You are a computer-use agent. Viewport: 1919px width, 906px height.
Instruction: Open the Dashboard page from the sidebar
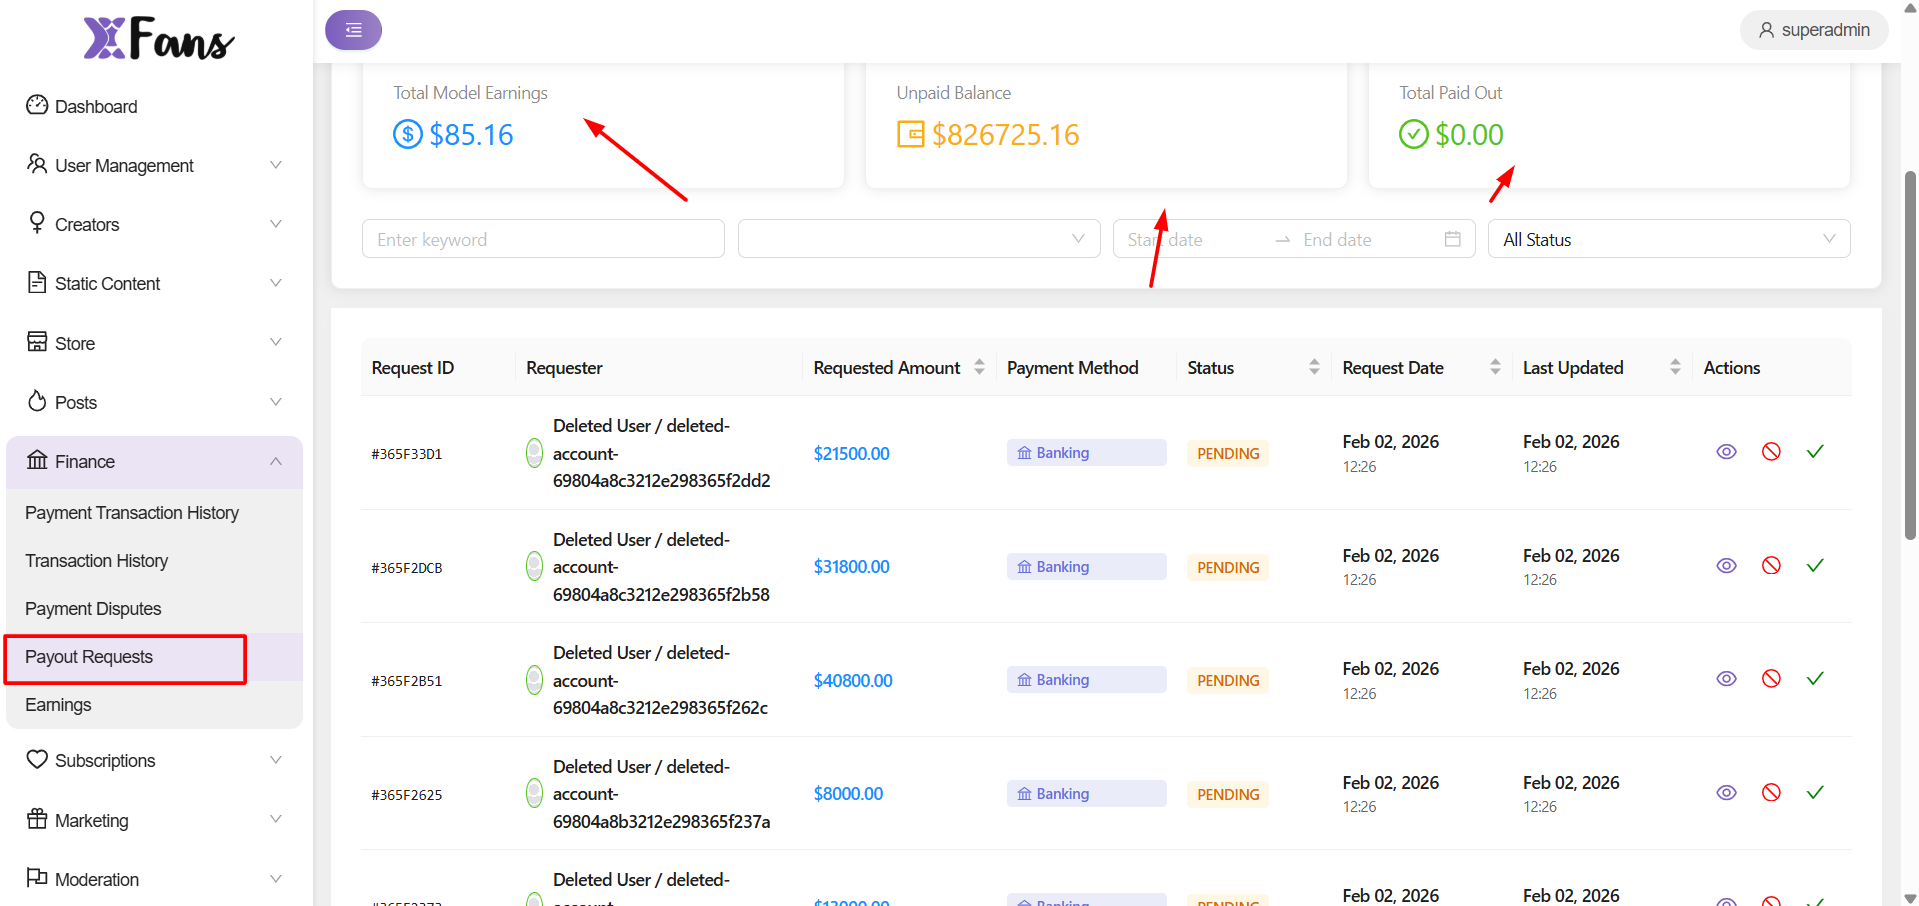[96, 107]
